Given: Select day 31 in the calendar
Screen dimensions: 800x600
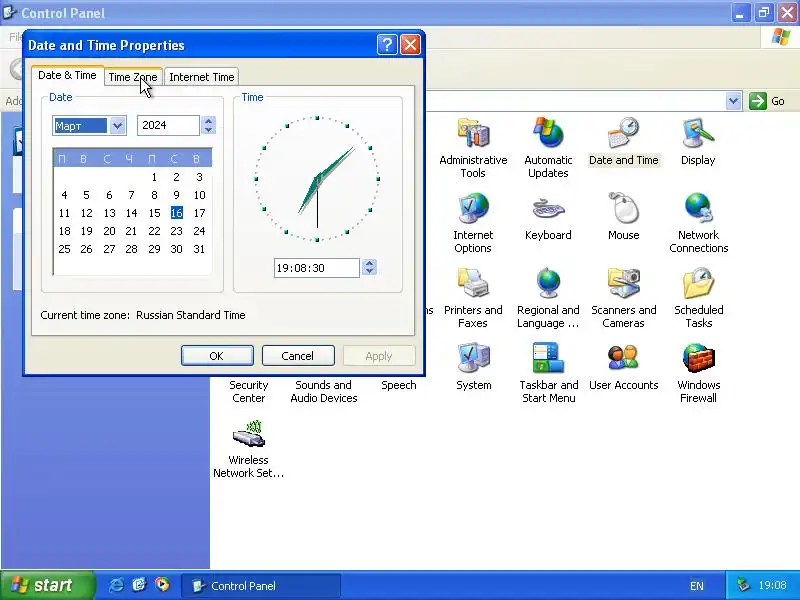Looking at the screenshot, I should click(199, 249).
